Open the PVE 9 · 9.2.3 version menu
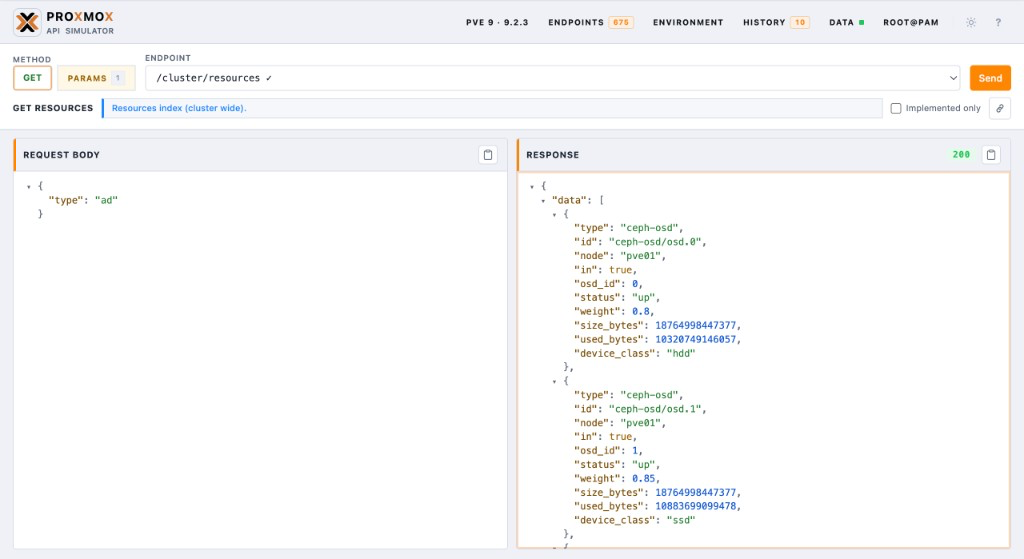This screenshot has width=1024, height=559. point(497,22)
